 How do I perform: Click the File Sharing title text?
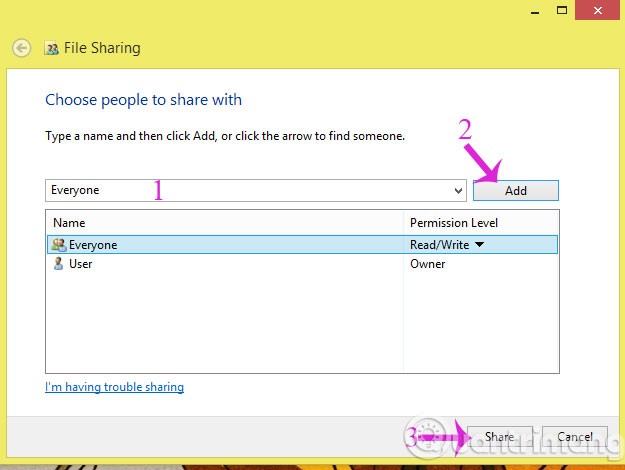103,47
